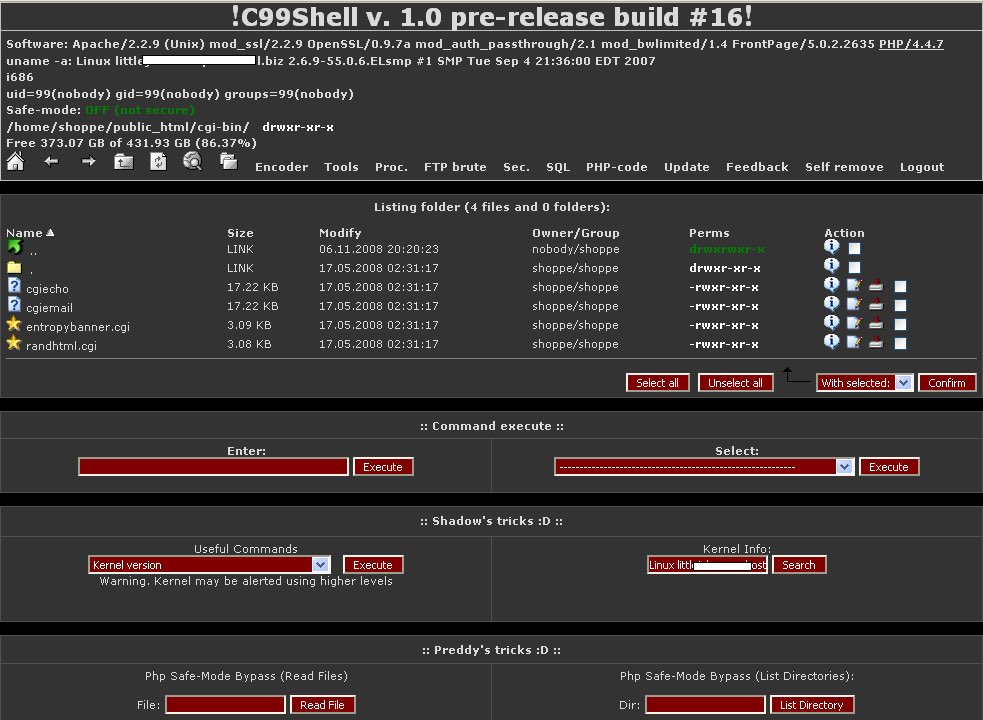The height and width of the screenshot is (720, 983).
Task: Refresh the listing with the reload icon
Action: pos(158,162)
